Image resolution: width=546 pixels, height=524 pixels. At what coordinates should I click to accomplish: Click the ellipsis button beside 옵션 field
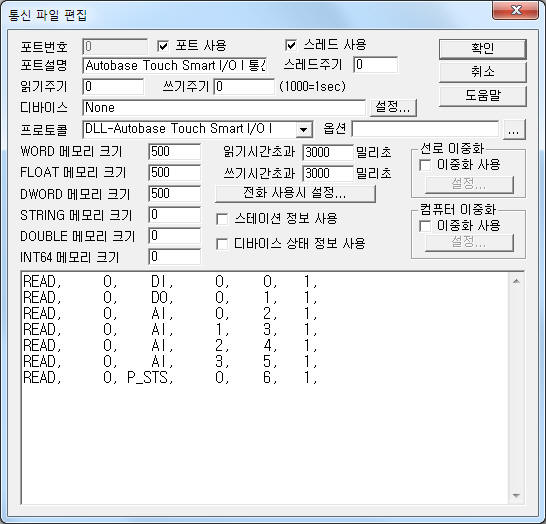coord(514,130)
